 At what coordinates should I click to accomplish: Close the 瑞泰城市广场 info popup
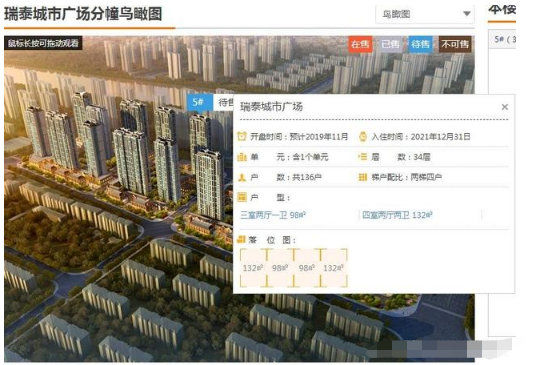tap(505, 107)
